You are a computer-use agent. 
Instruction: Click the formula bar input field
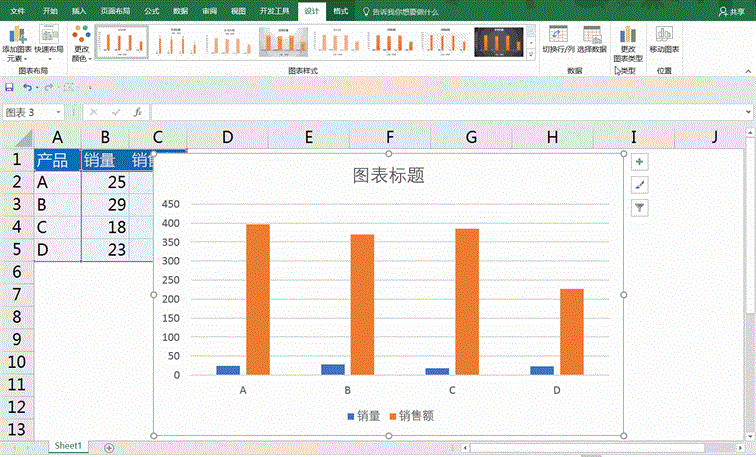[x=440, y=112]
